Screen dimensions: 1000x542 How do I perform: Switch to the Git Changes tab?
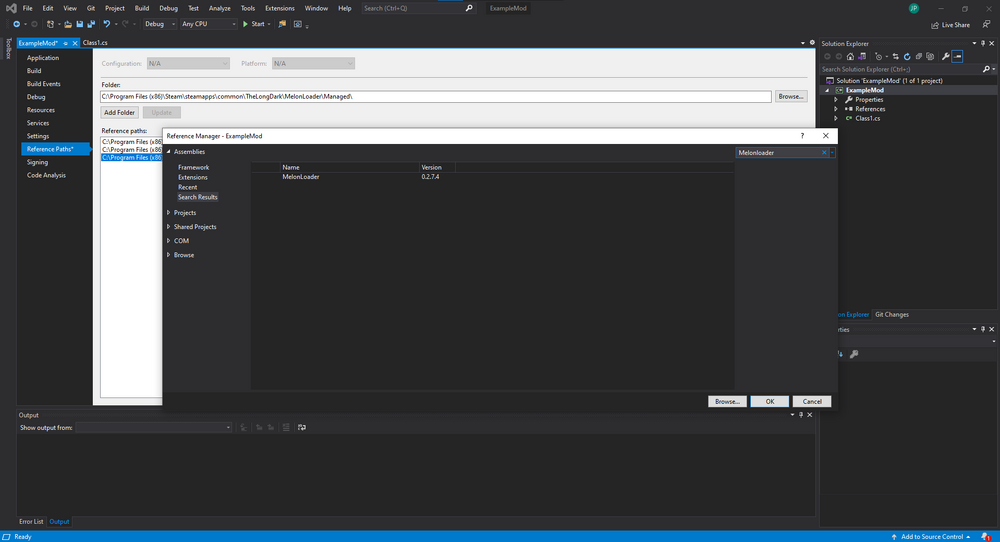(892, 314)
